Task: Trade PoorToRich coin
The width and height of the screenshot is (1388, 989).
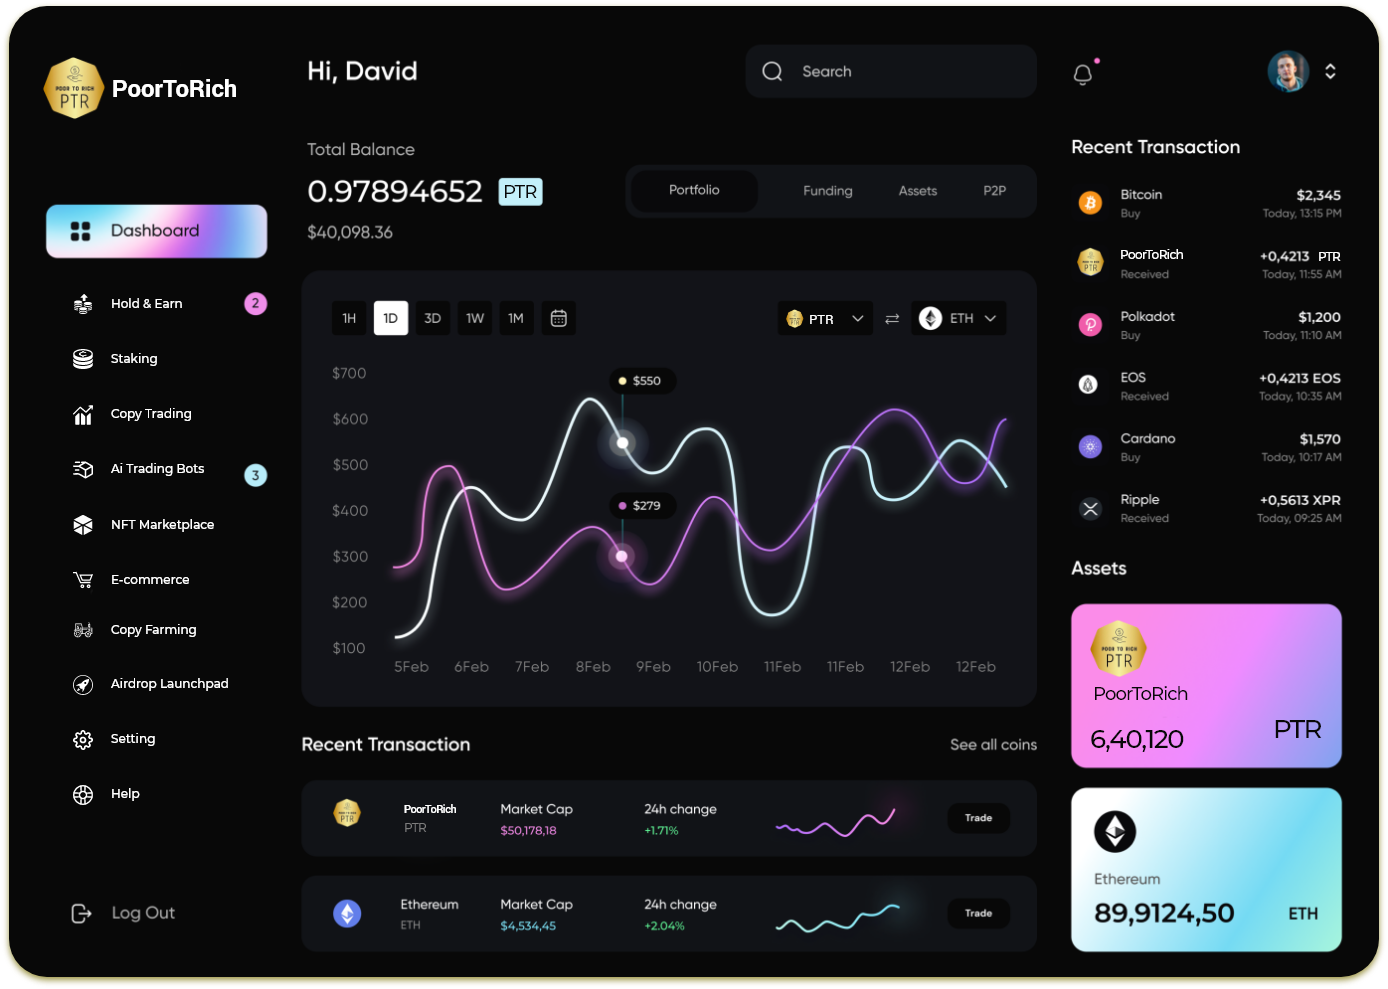Action: pos(979,818)
